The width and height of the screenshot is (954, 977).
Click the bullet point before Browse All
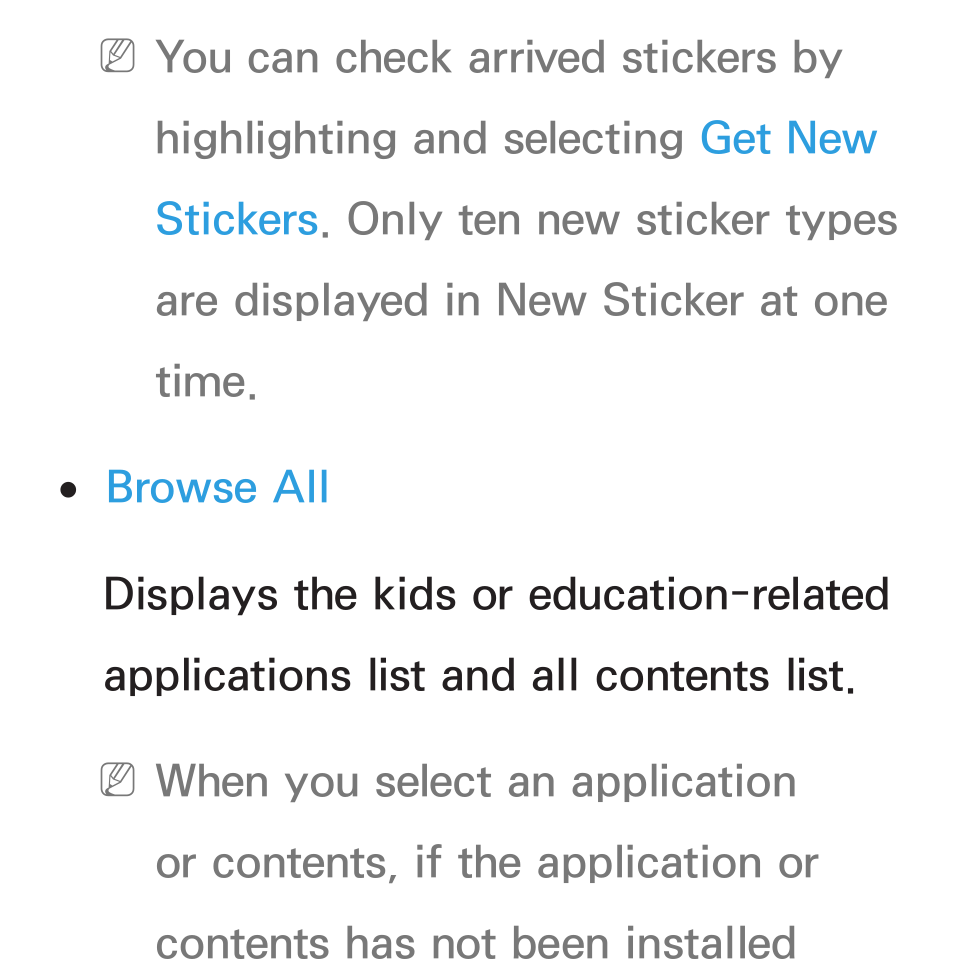[68, 490]
